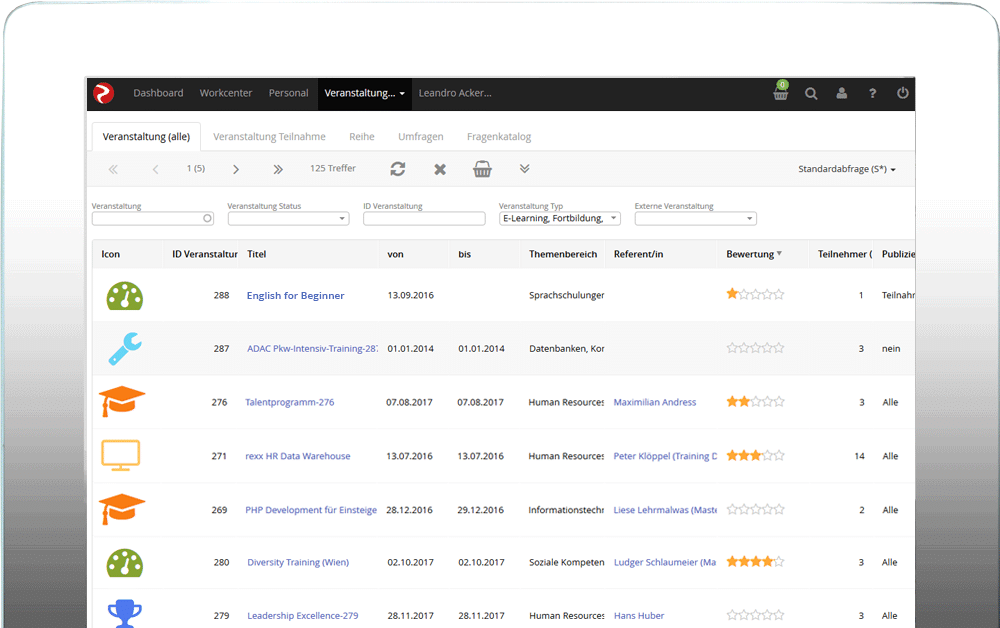Image resolution: width=1000 pixels, height=628 pixels.
Task: Focus the Veranstaltung filter field
Action: tap(152, 218)
